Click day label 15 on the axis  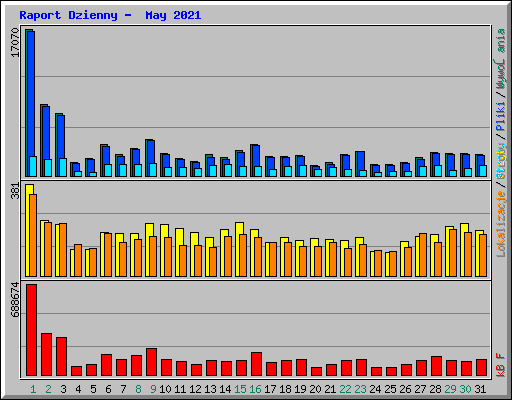point(240,389)
